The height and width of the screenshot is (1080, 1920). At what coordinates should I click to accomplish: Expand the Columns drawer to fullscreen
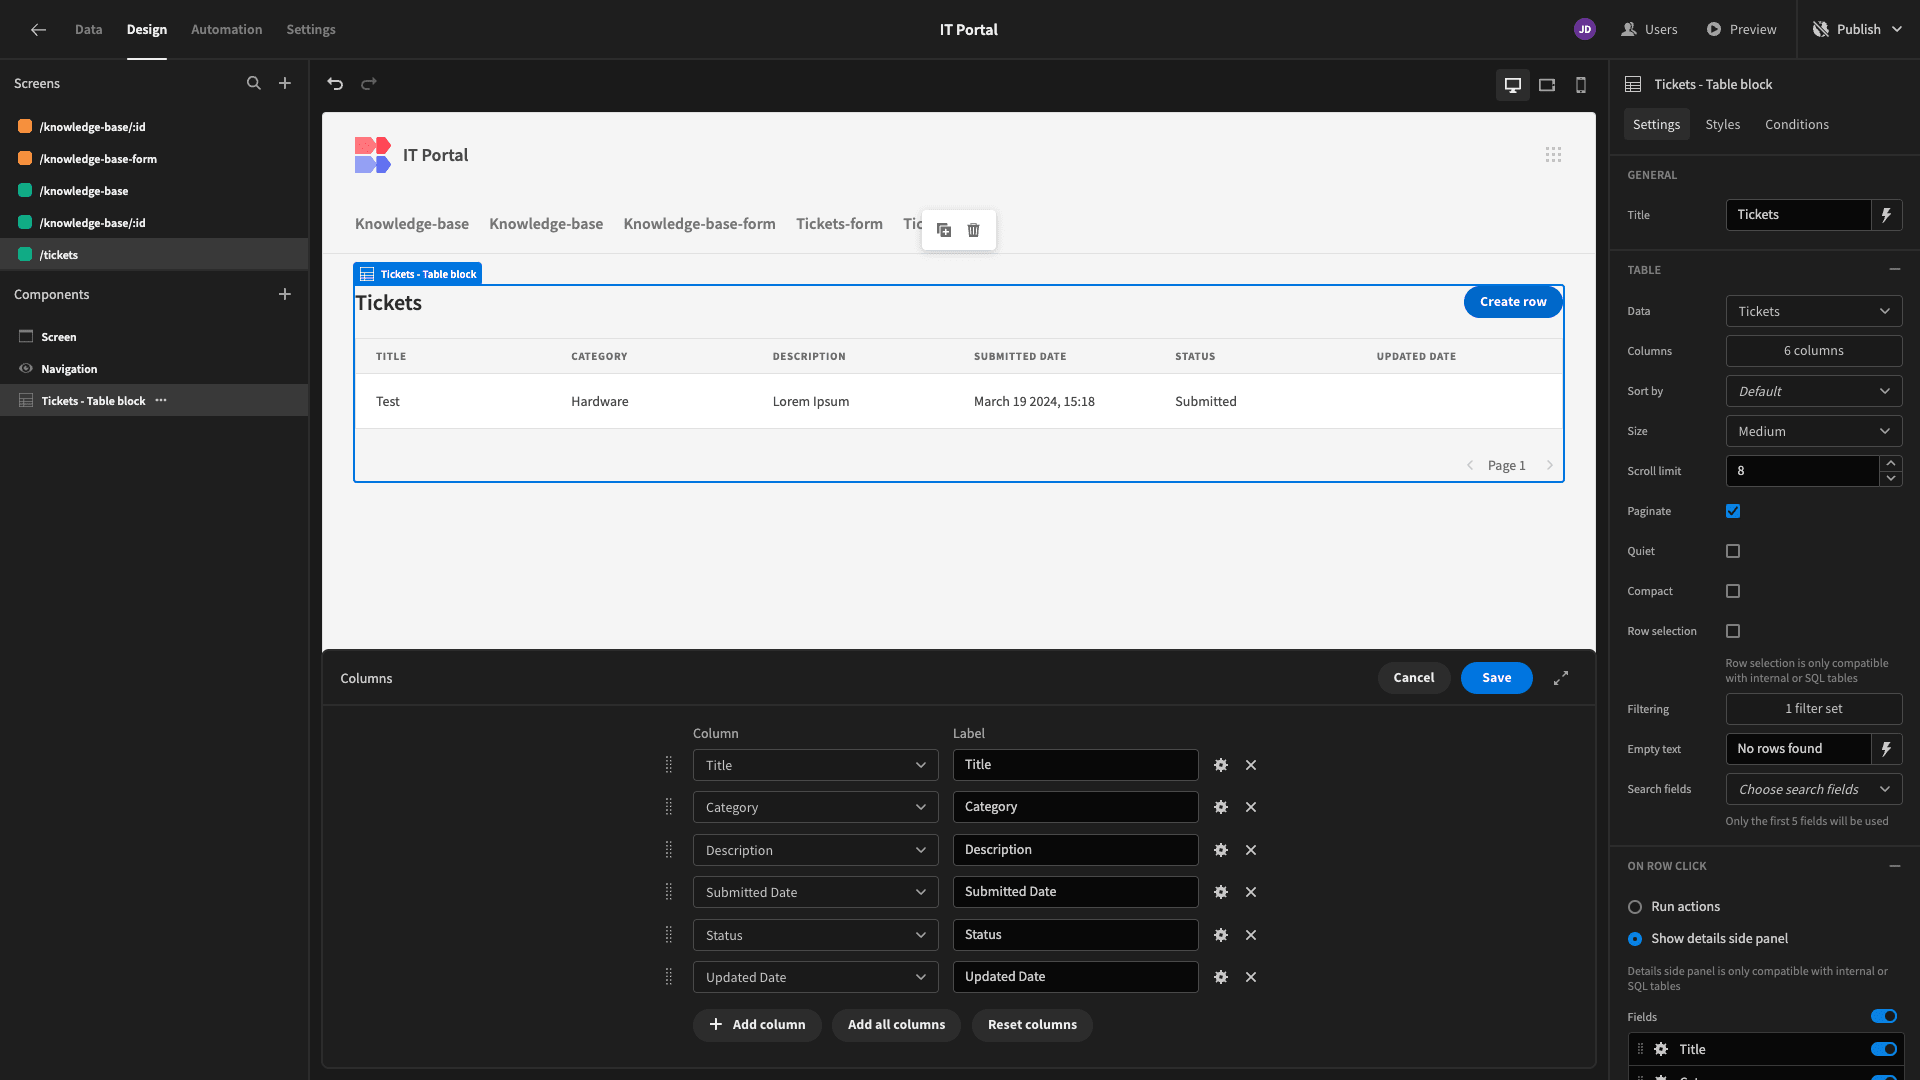1561,678
